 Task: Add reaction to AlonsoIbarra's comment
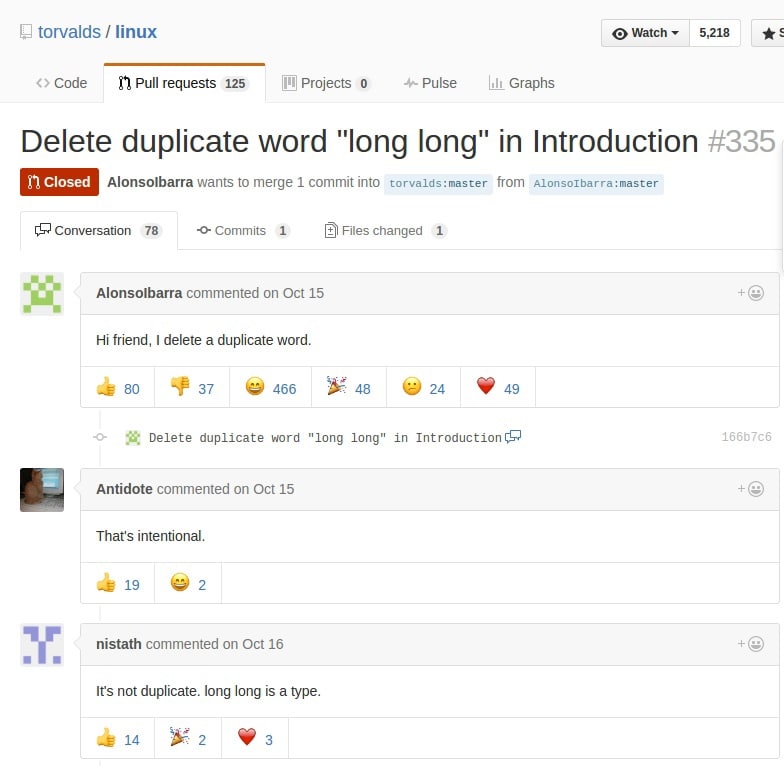click(x=750, y=293)
